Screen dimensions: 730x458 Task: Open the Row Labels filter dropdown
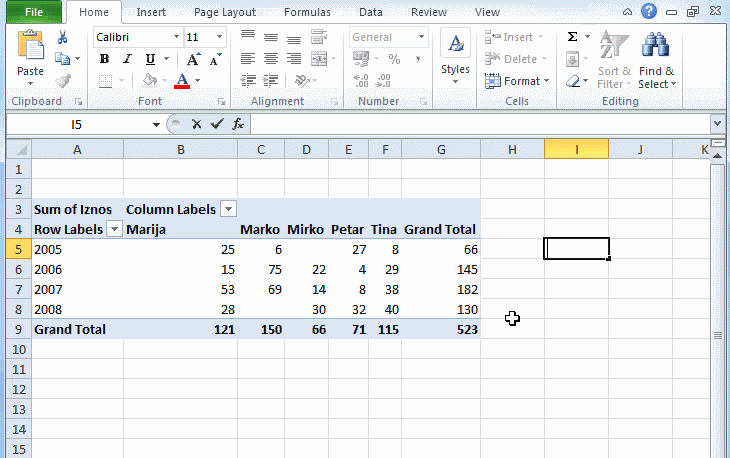click(x=114, y=229)
